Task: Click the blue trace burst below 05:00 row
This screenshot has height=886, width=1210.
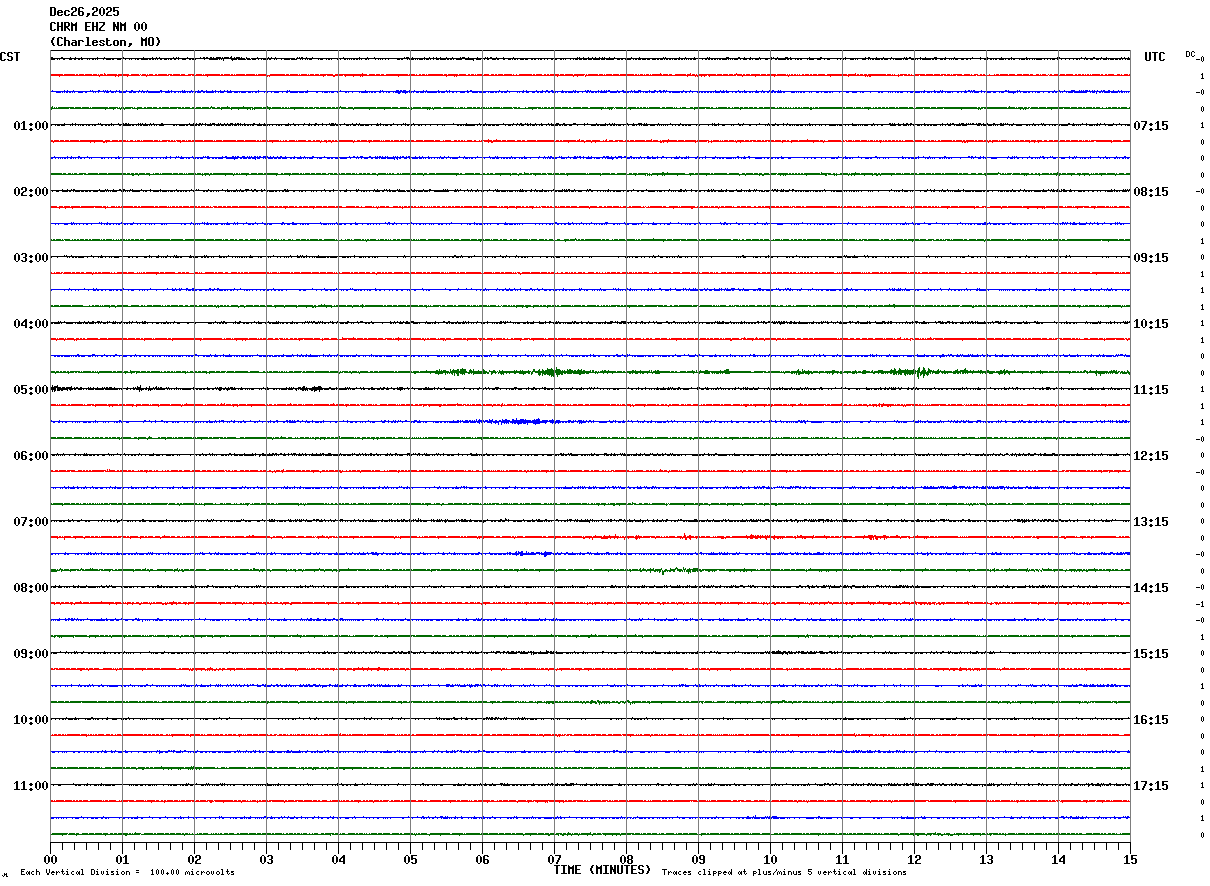Action: [x=520, y=421]
